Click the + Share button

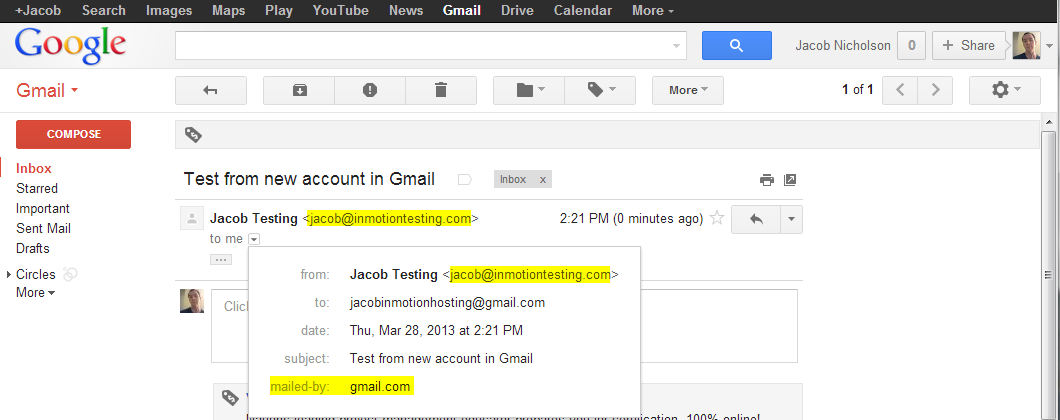point(968,45)
